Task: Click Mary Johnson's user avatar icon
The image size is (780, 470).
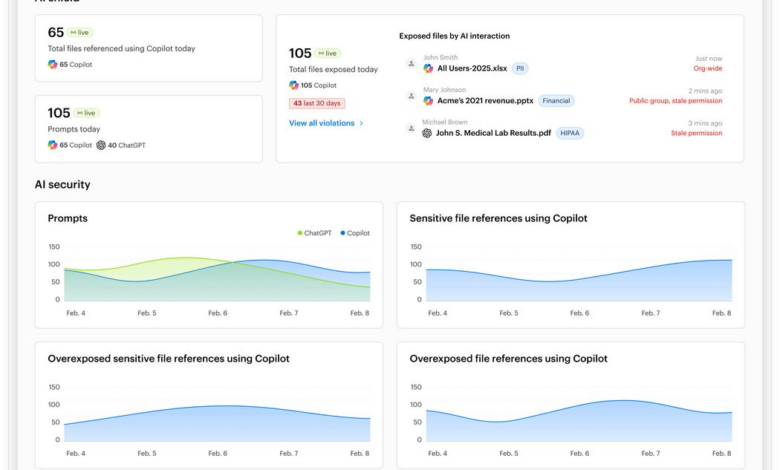Action: 411,95
